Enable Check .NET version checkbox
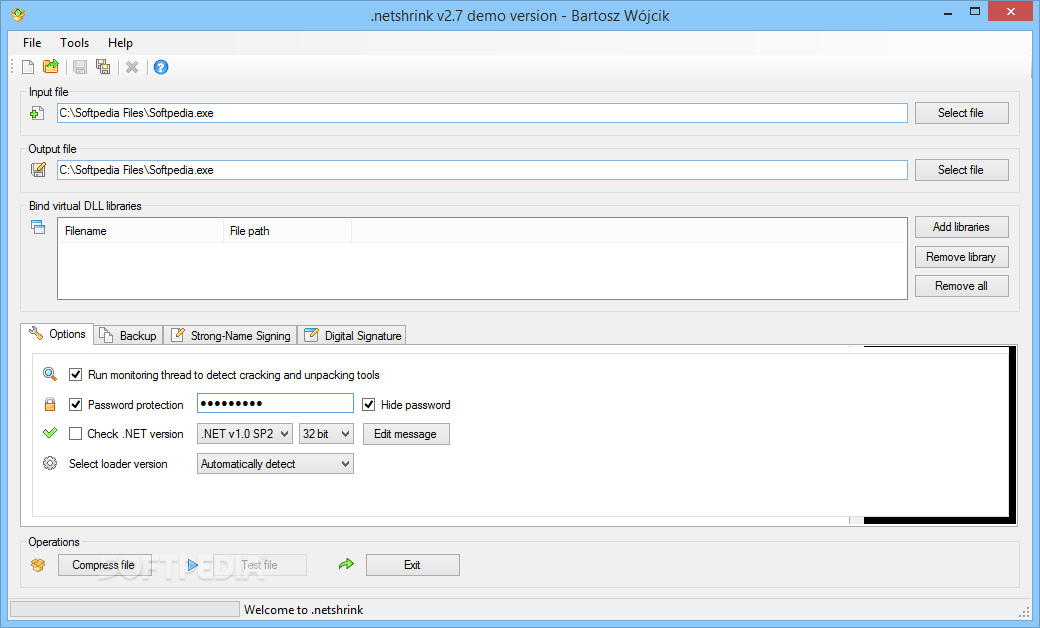This screenshot has height=628, width=1040. click(x=76, y=434)
